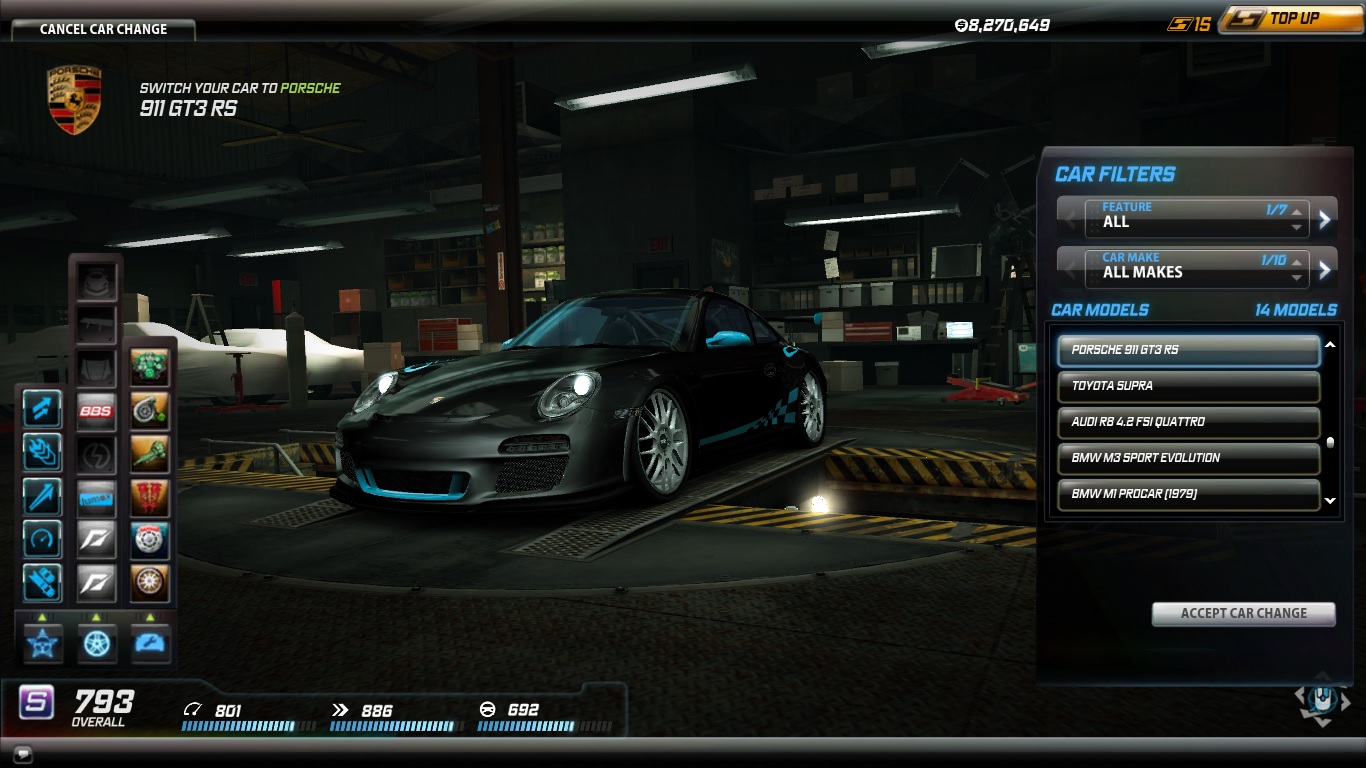Click the chevrons acceleration stat icon
1366x768 pixels.
tap(340, 710)
